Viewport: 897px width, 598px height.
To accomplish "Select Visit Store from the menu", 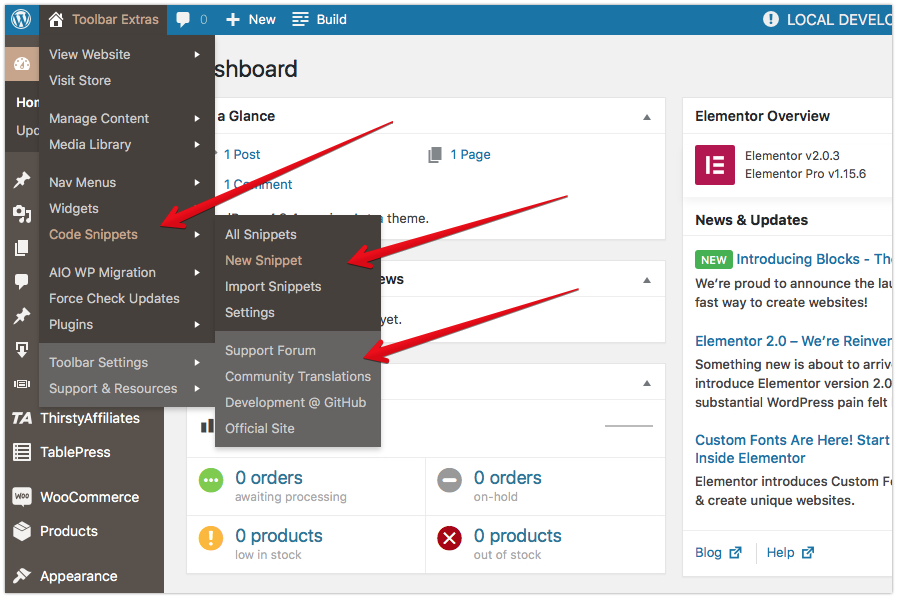I will click(x=80, y=81).
